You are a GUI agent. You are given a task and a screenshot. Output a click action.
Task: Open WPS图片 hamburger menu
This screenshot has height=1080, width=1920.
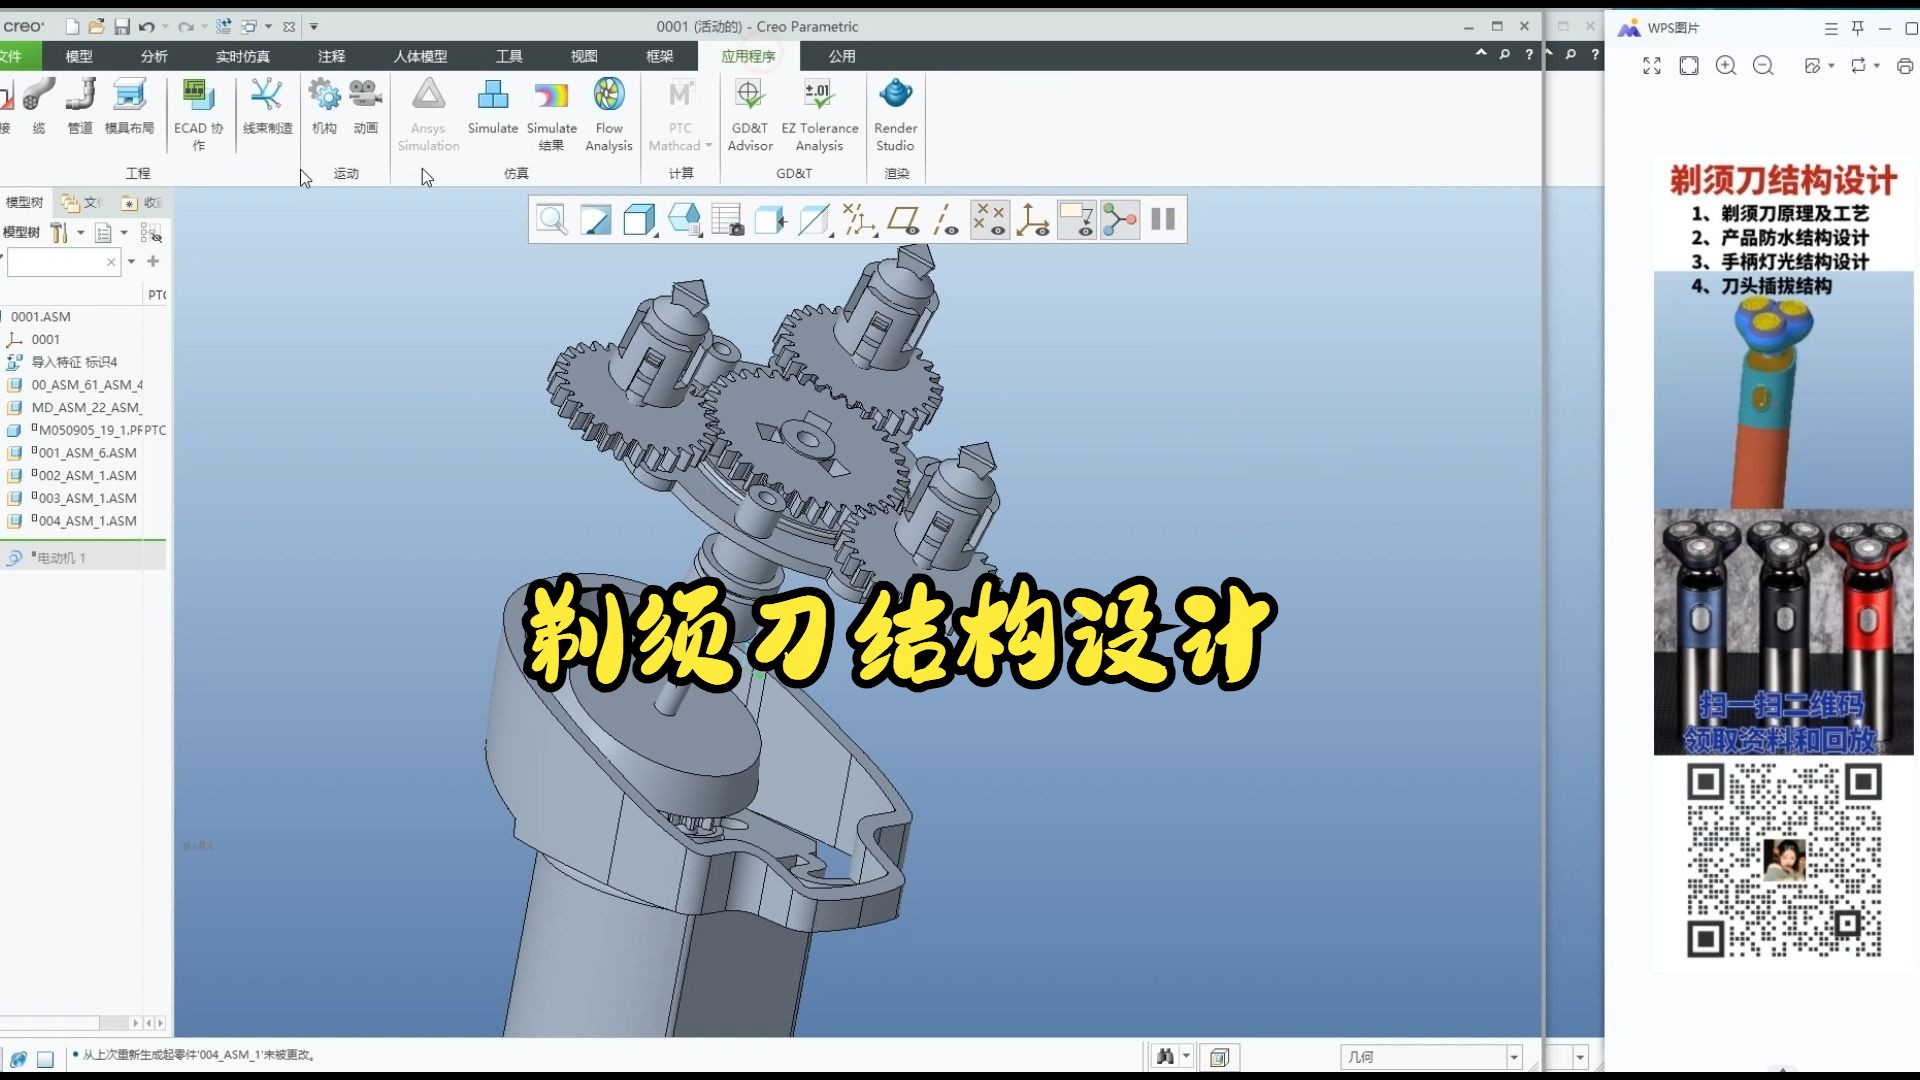[1831, 29]
